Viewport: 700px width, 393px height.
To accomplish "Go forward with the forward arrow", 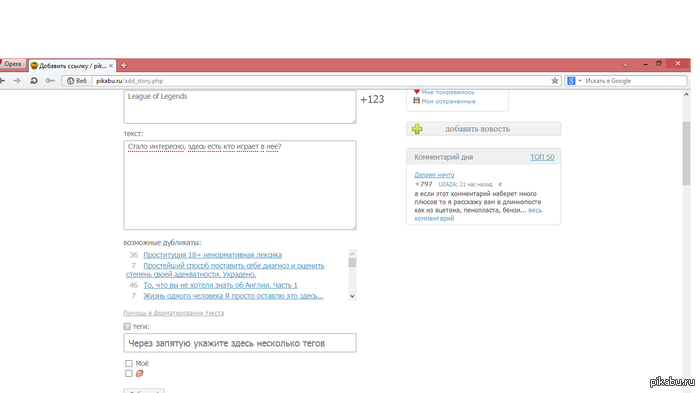I will (17, 81).
